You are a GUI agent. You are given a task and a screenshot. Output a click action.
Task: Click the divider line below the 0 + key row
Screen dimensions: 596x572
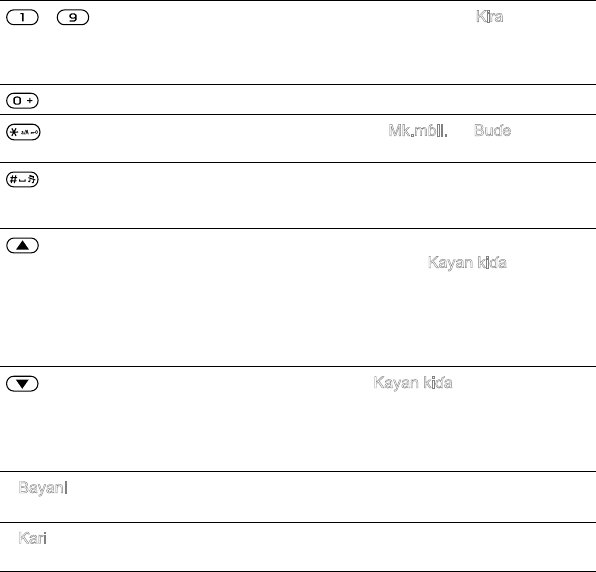pyautogui.click(x=298, y=114)
